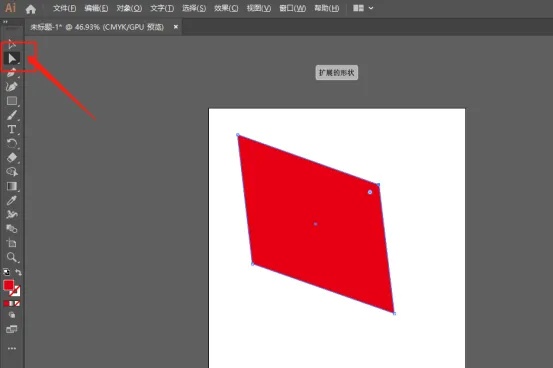The height and width of the screenshot is (368, 553).
Task: Select the Eyedropper tool
Action: pyautogui.click(x=12, y=200)
